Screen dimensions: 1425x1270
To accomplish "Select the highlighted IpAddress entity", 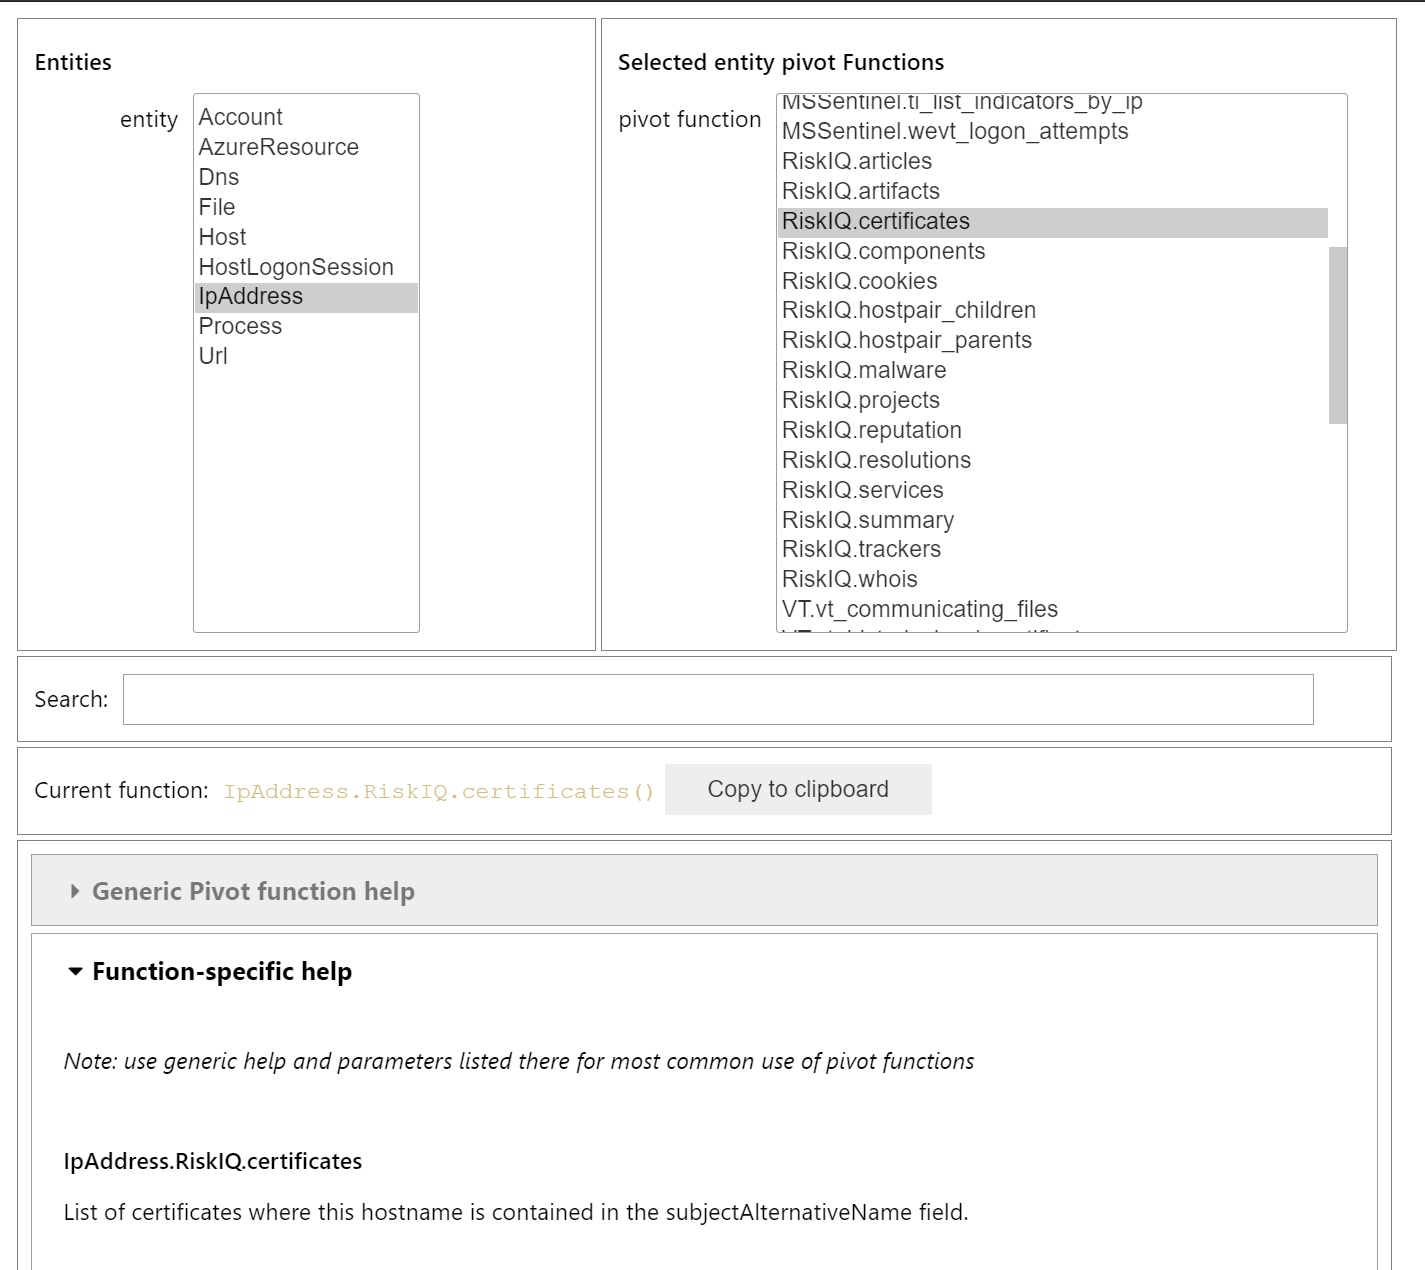I will [x=306, y=297].
